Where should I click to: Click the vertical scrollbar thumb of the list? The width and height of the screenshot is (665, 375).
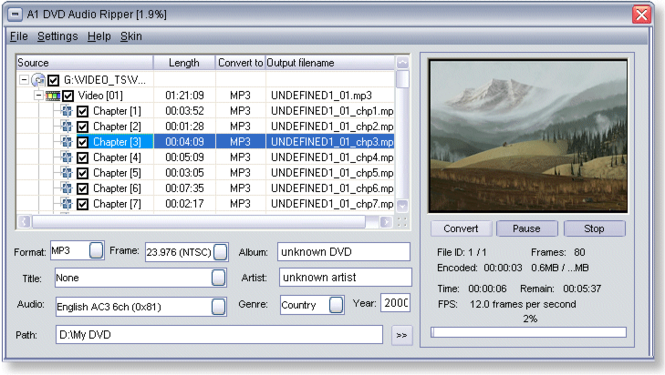(402, 79)
